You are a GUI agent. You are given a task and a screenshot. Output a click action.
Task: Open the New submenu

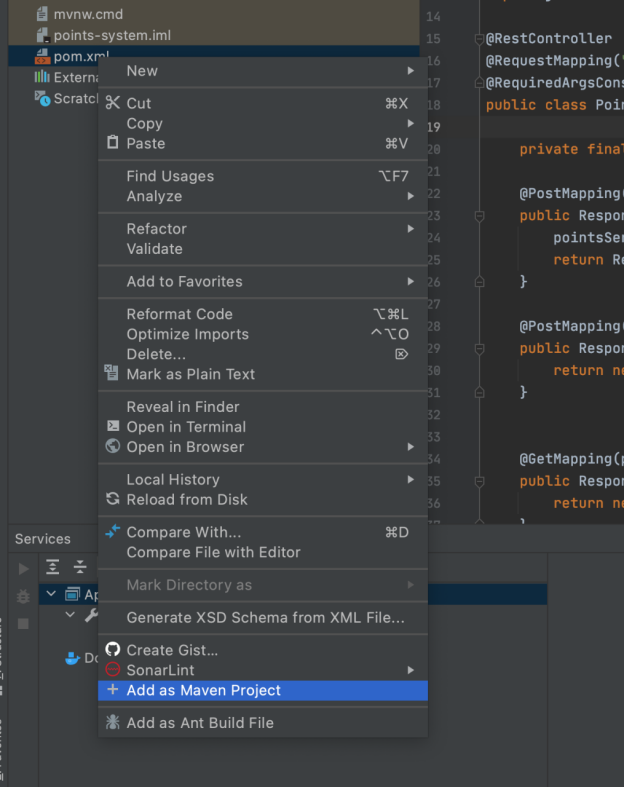[x=263, y=71]
